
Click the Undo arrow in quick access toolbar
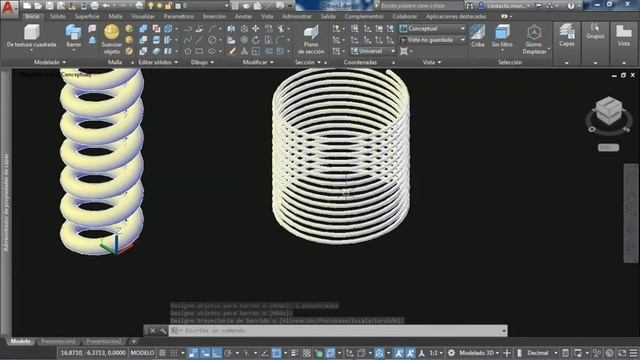(x=106, y=6)
